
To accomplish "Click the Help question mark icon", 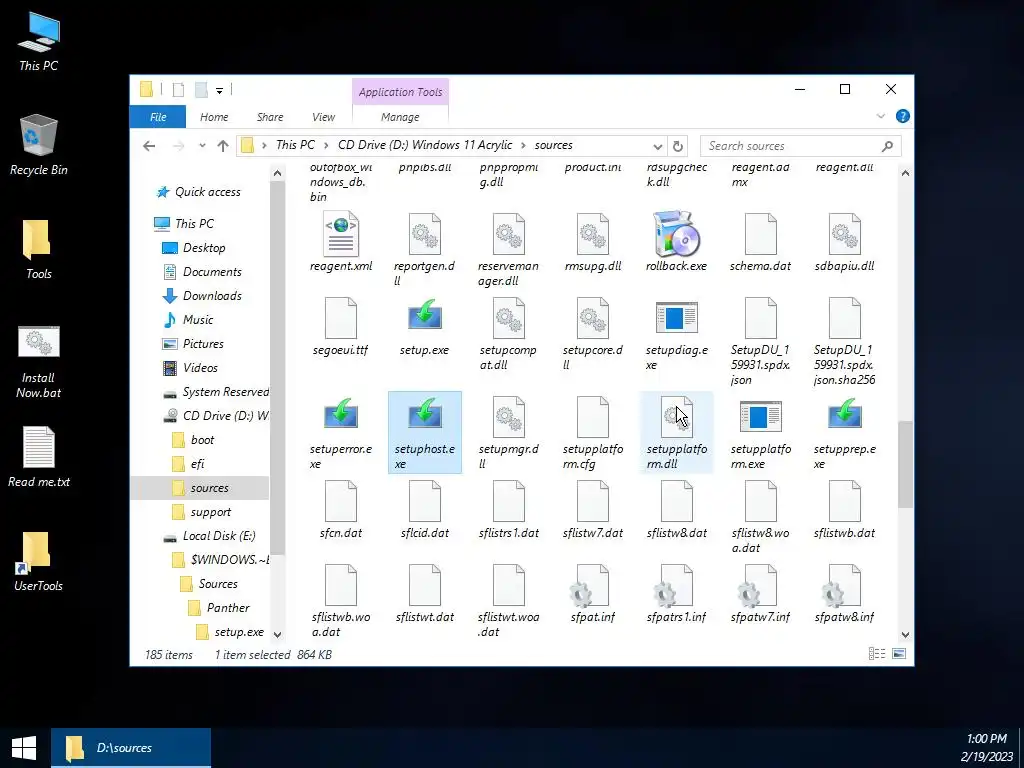I will [903, 116].
